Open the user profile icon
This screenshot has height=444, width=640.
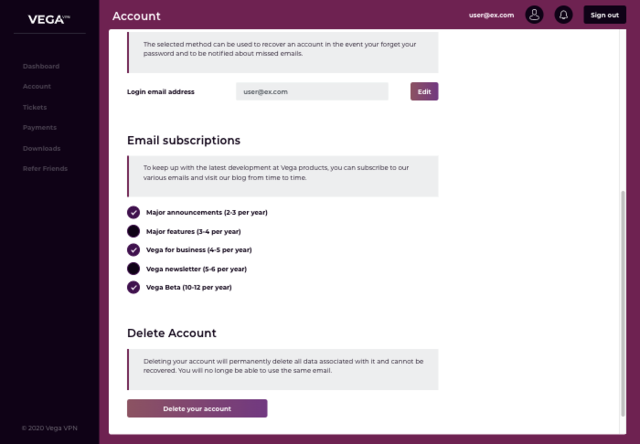coord(535,15)
